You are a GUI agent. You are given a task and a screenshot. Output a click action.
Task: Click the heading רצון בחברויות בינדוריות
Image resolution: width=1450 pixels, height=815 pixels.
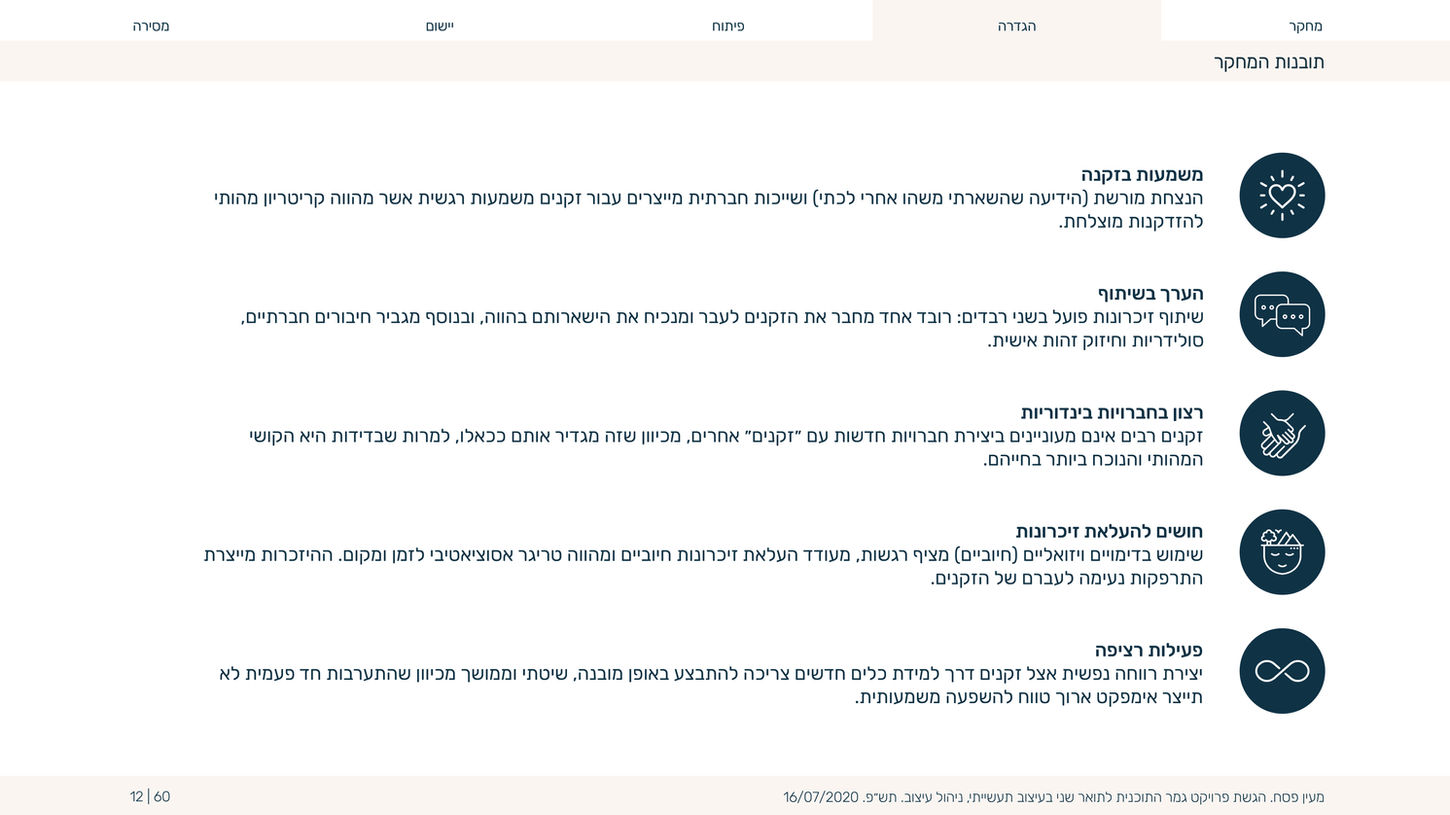1112,413
